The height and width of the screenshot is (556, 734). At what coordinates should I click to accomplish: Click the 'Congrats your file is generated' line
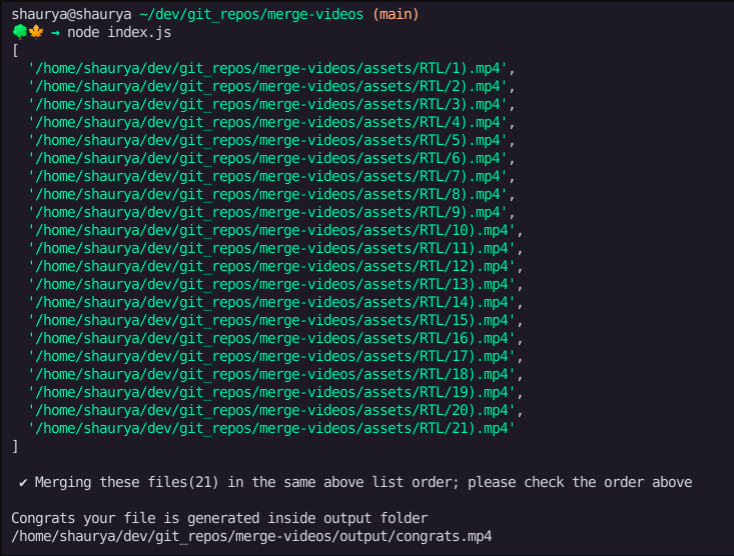(x=220, y=519)
